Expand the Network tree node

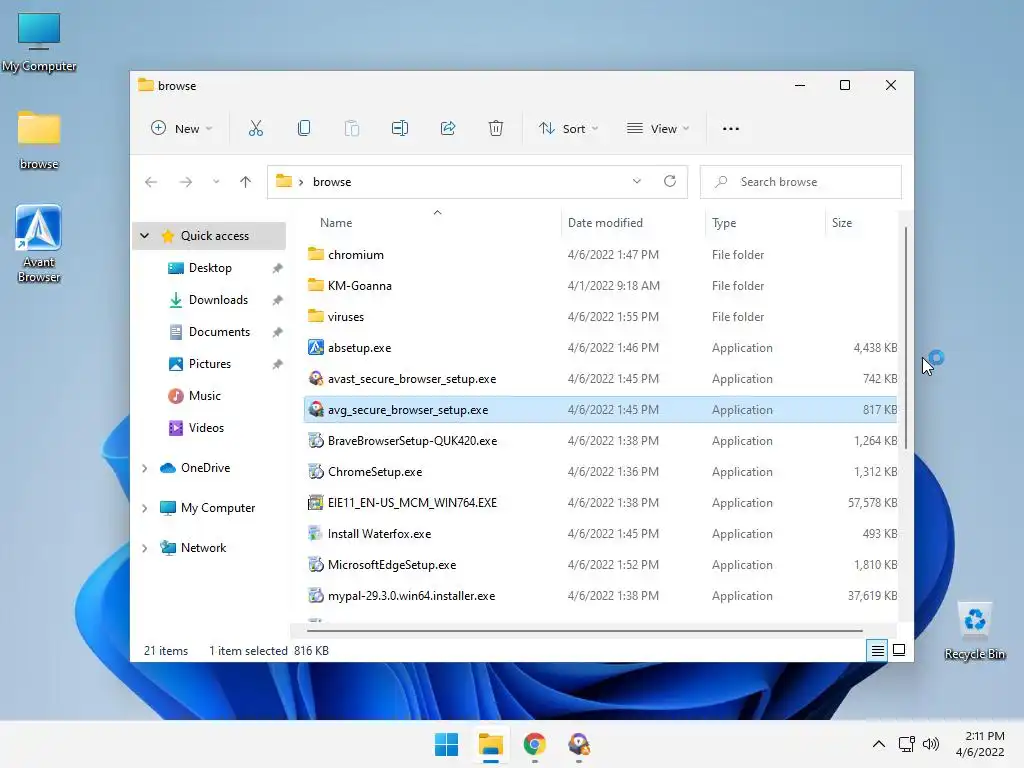point(145,548)
